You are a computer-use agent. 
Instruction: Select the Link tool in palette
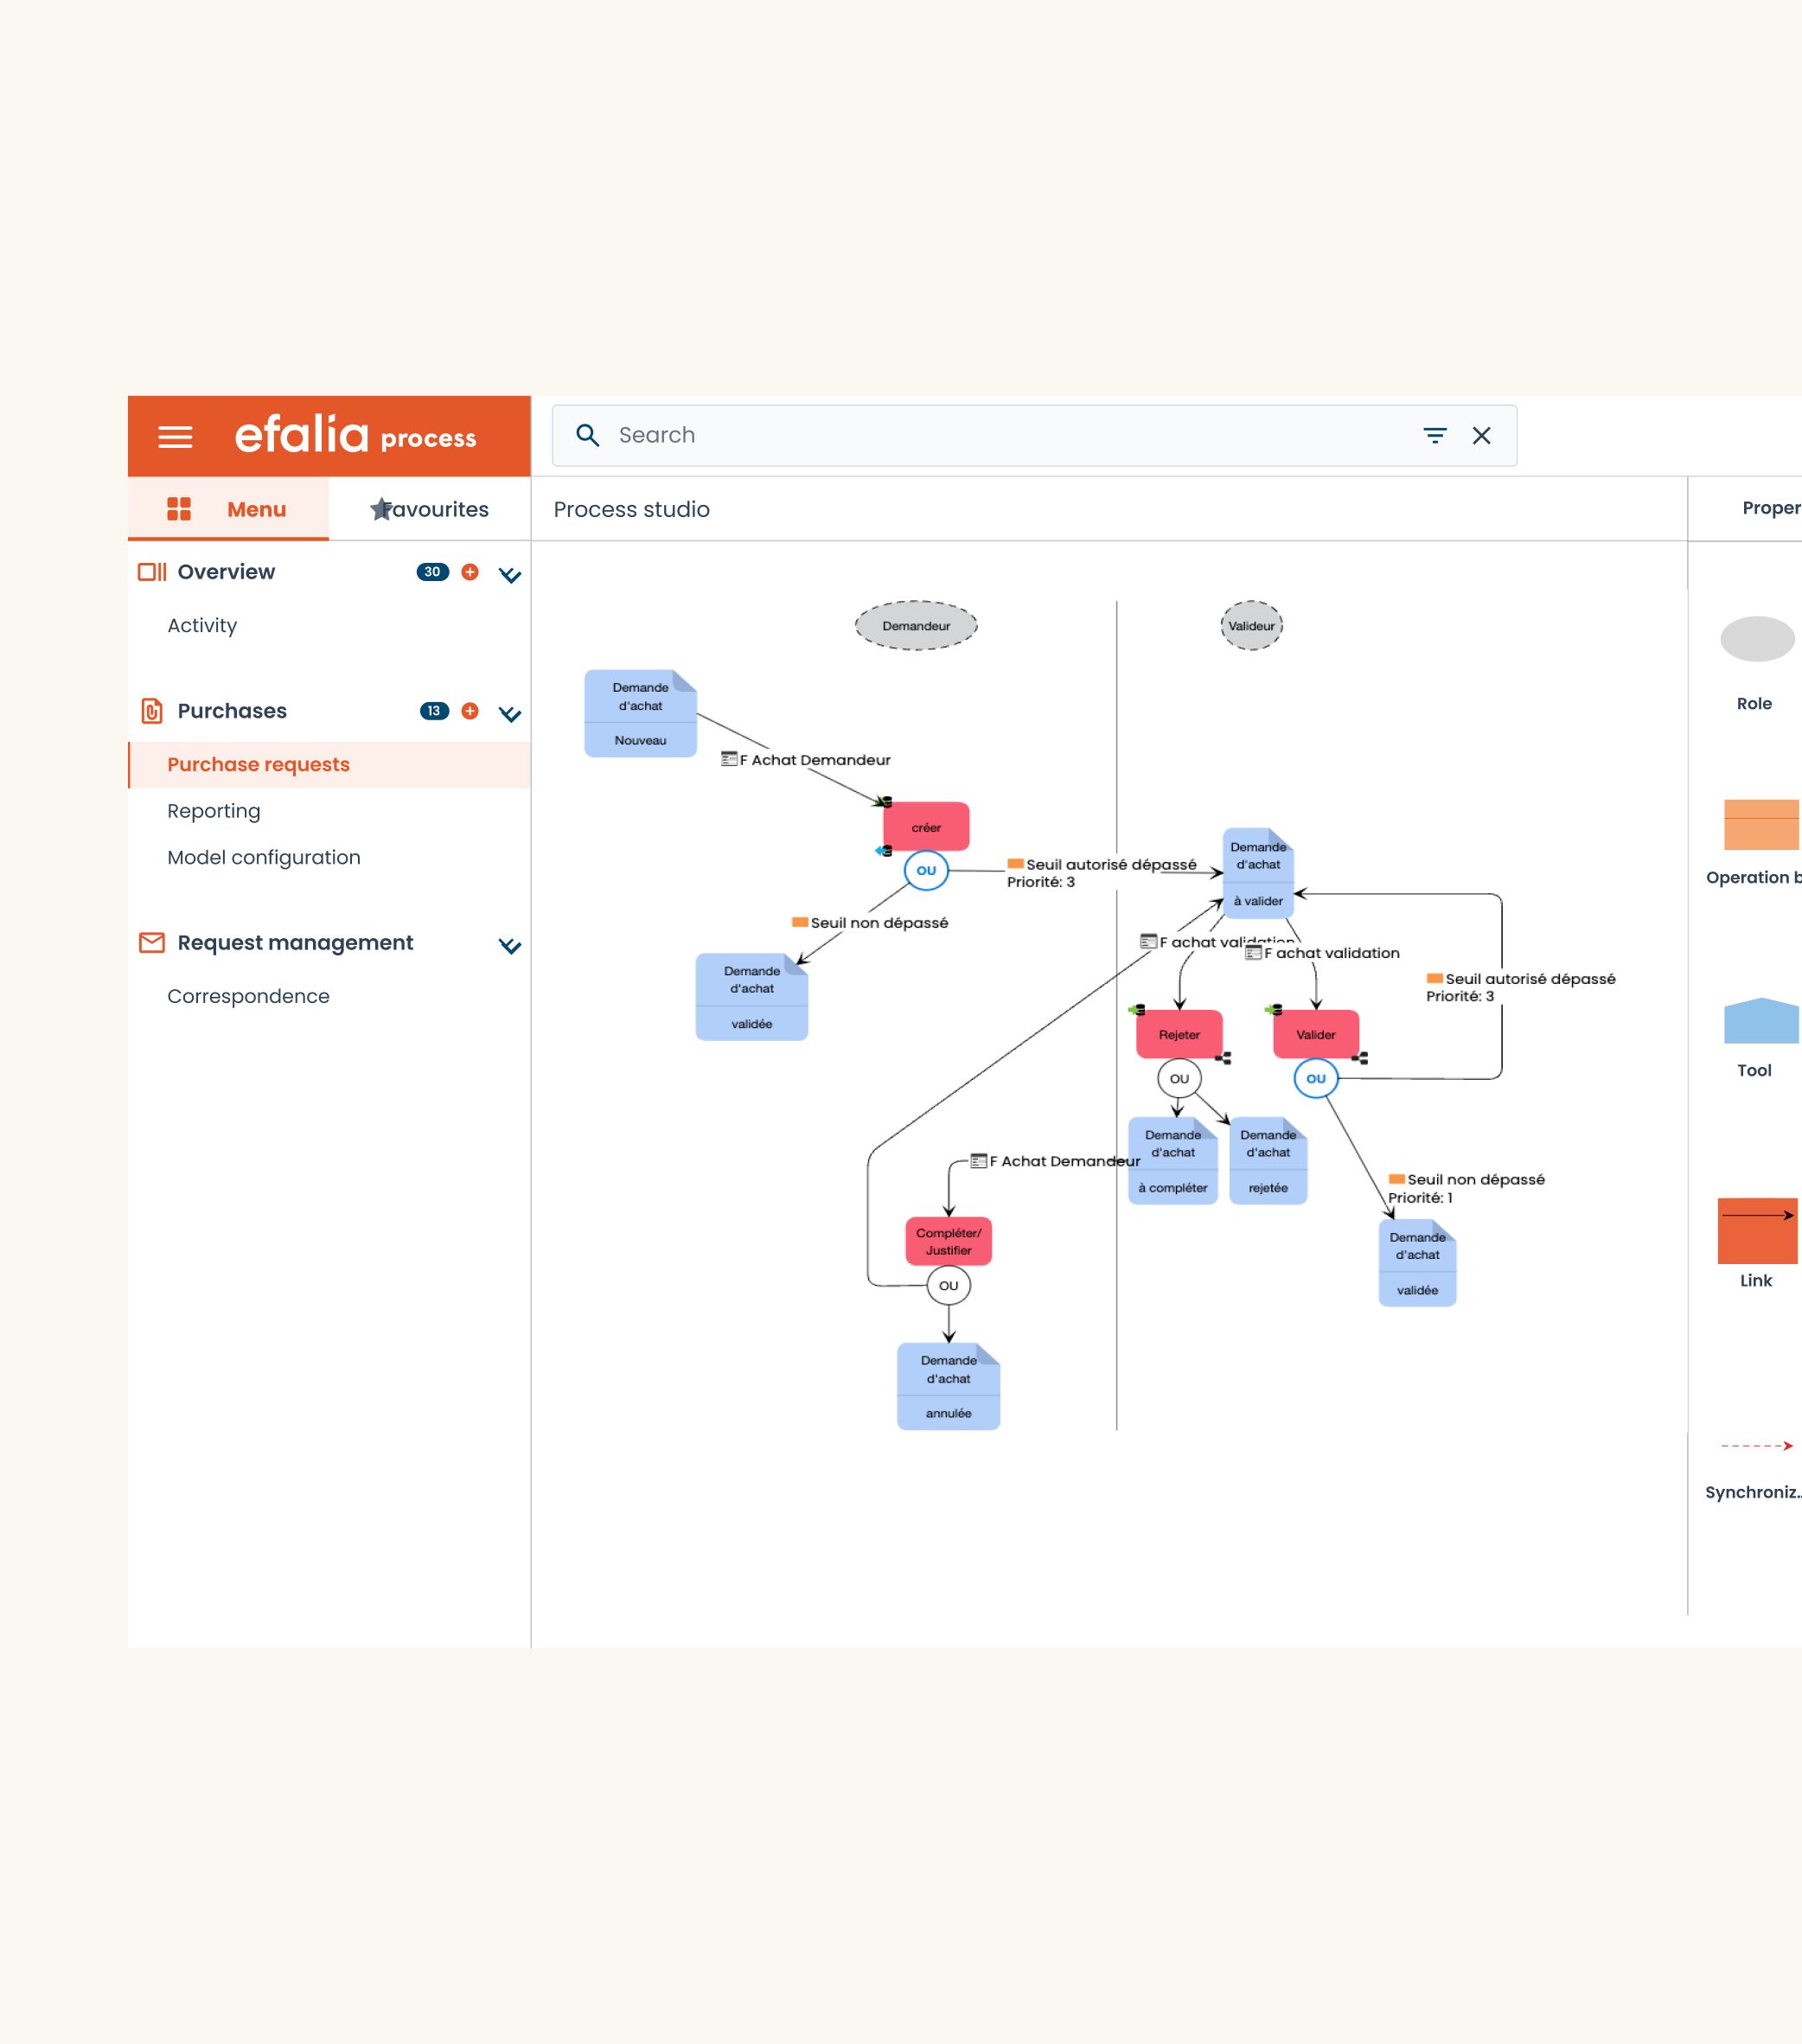[x=1757, y=1231]
